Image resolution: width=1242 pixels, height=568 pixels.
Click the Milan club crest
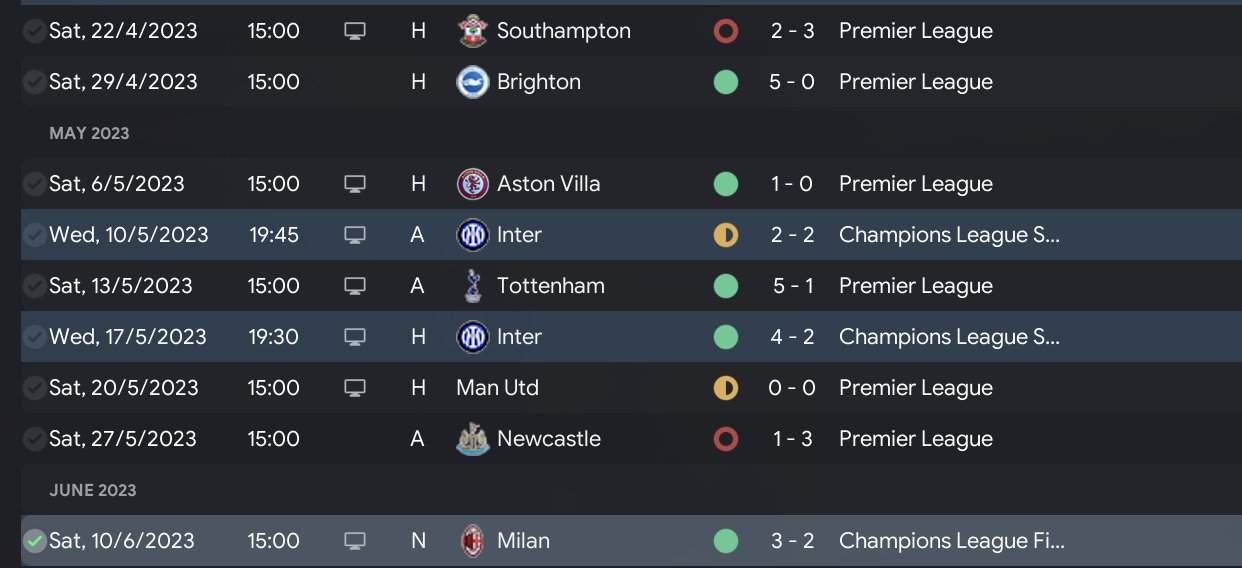[472, 541]
